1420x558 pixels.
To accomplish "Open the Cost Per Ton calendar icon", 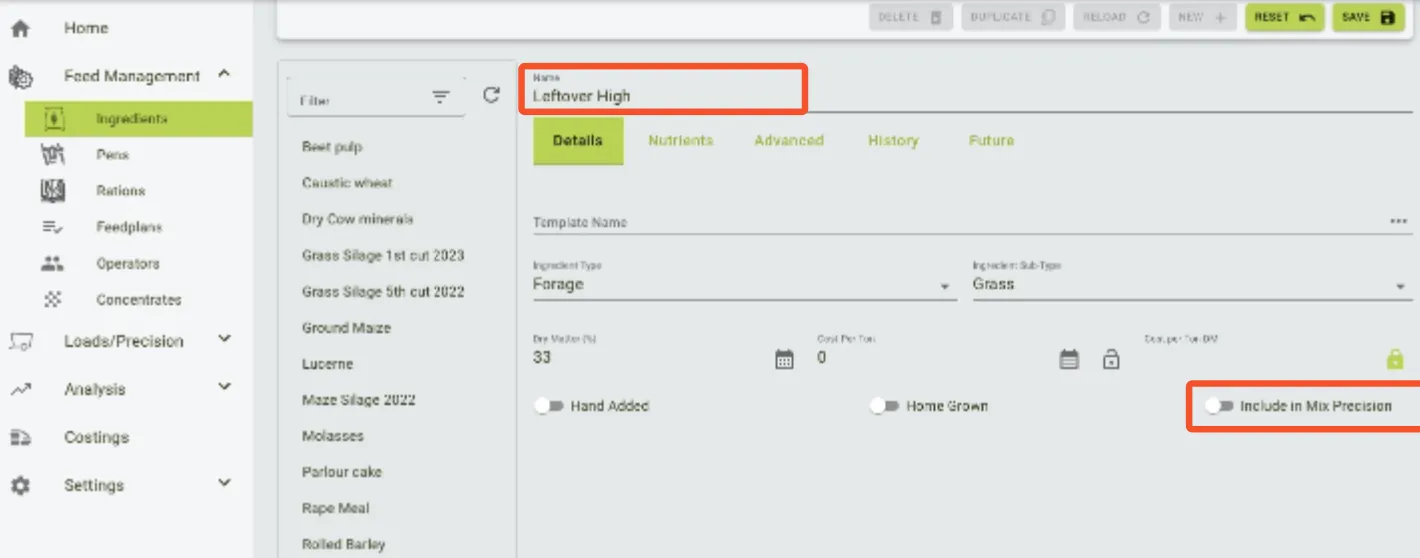I will (x=1069, y=360).
